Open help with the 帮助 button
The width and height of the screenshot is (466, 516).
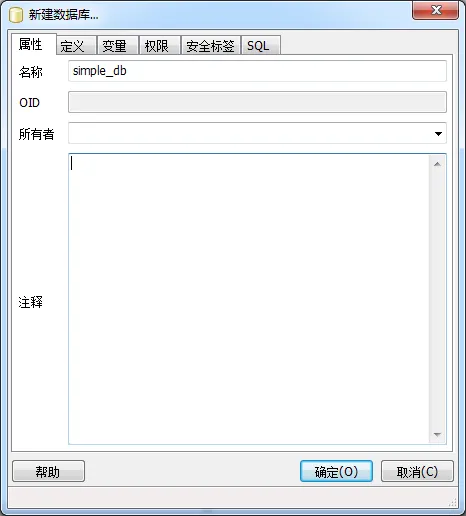49,471
